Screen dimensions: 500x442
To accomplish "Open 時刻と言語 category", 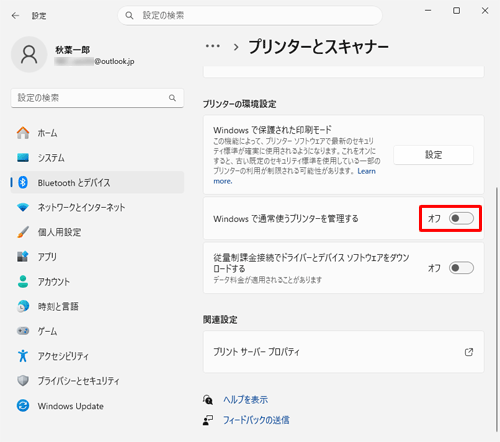I will point(97,306).
